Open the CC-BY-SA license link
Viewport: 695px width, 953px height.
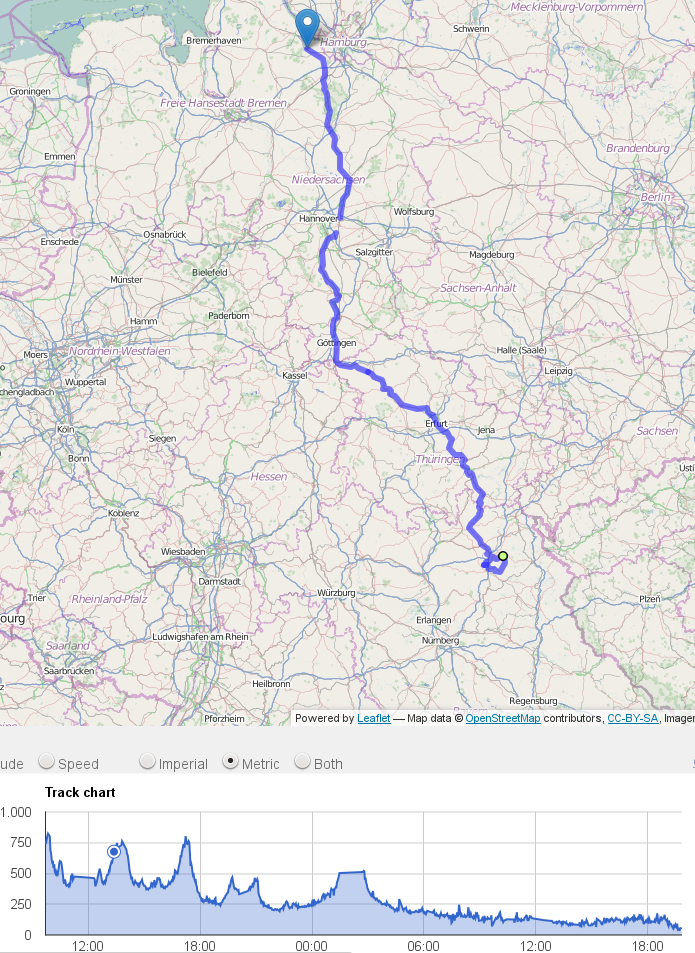point(632,718)
